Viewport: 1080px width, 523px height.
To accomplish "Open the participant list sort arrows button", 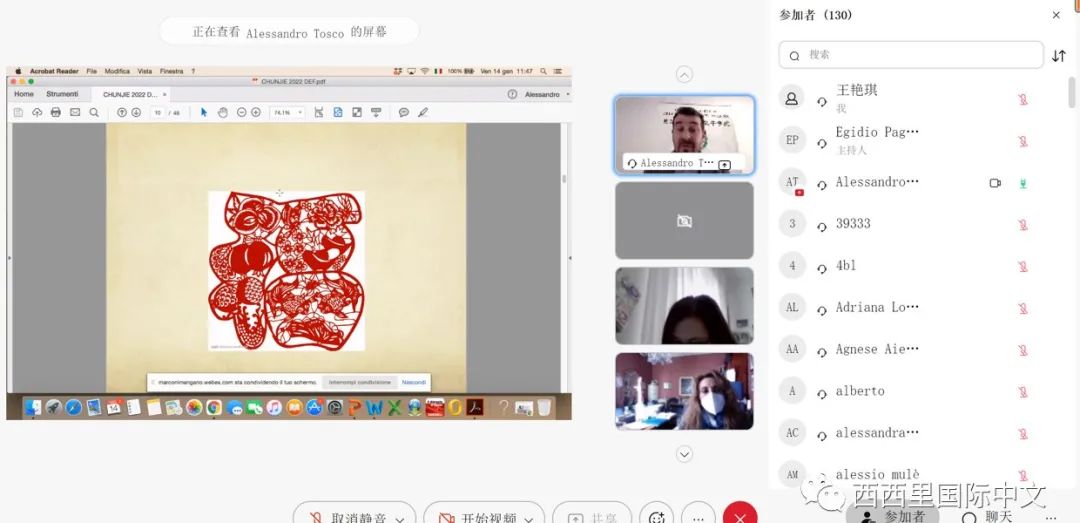I will (x=1059, y=56).
